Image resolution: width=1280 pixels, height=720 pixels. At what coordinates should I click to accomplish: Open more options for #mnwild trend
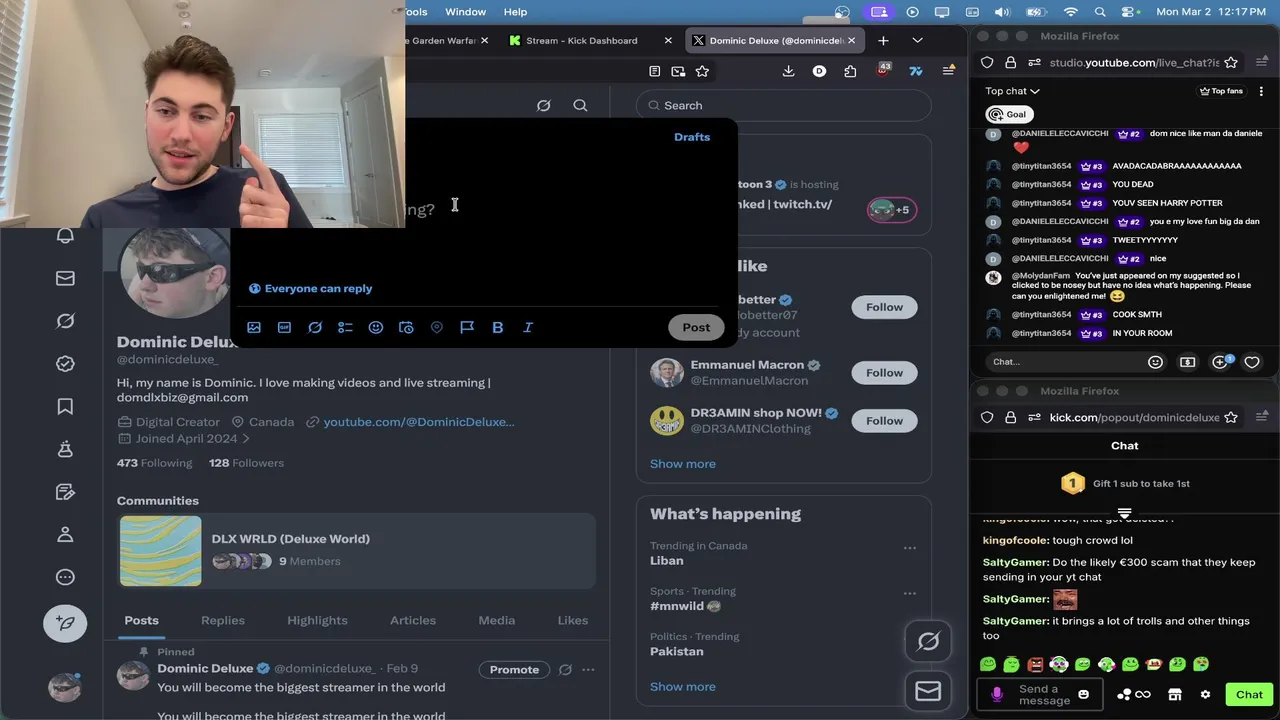pyautogui.click(x=910, y=593)
